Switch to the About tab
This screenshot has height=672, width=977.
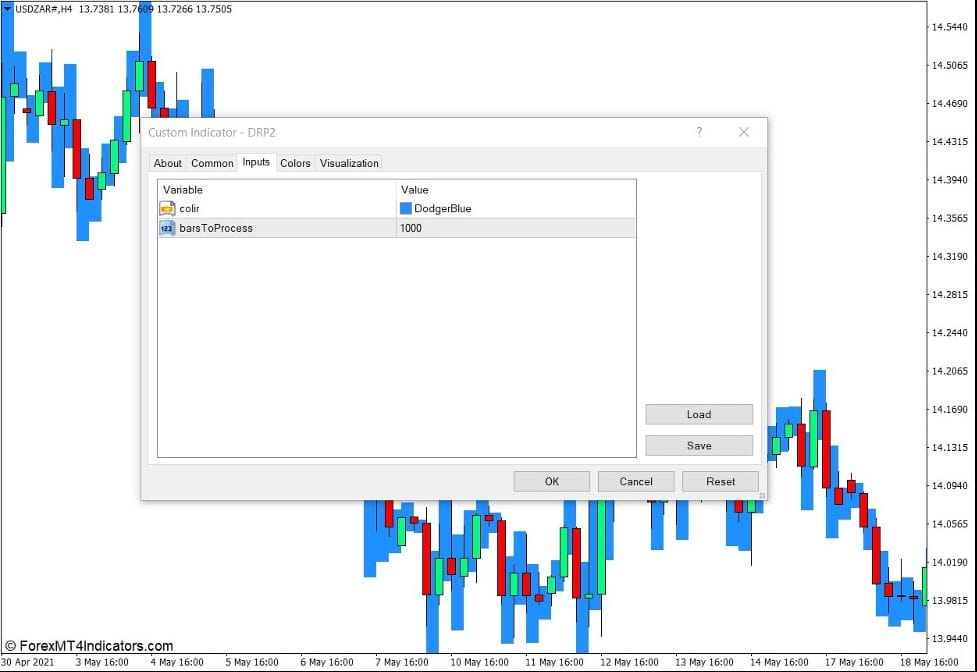pyautogui.click(x=167, y=163)
